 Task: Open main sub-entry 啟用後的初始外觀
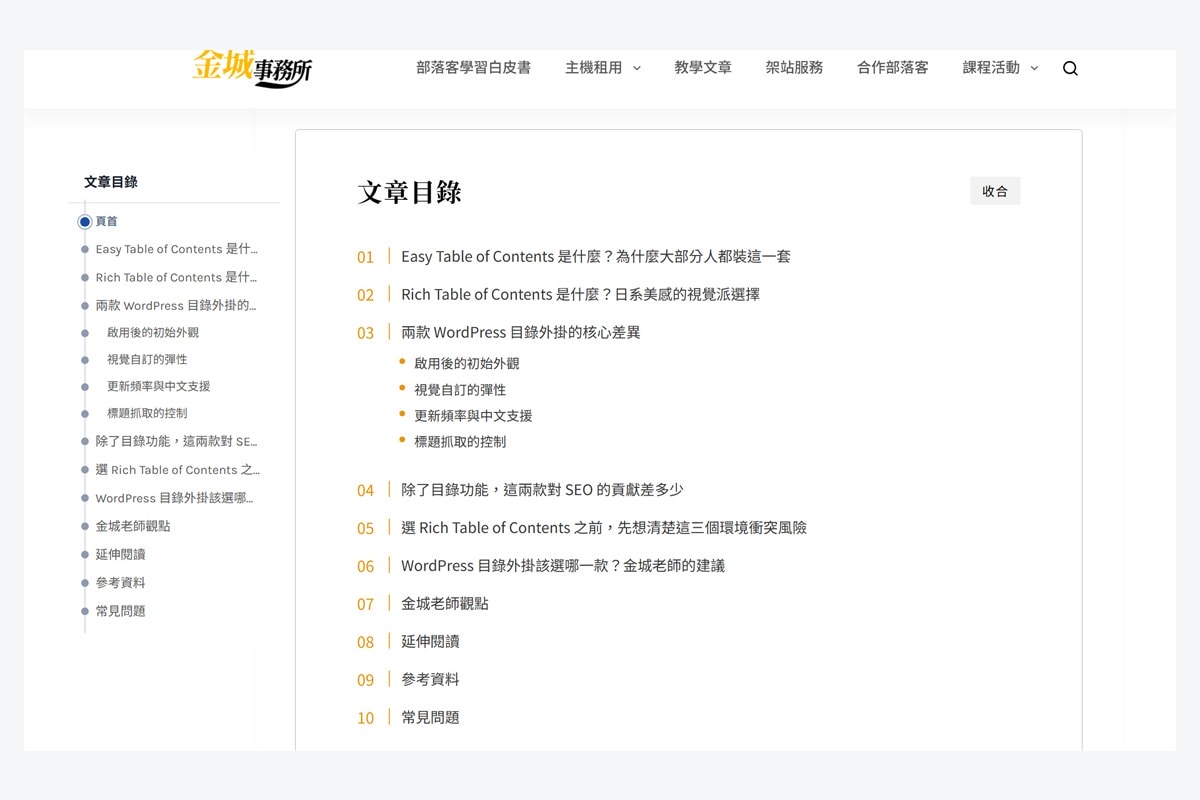click(467, 363)
